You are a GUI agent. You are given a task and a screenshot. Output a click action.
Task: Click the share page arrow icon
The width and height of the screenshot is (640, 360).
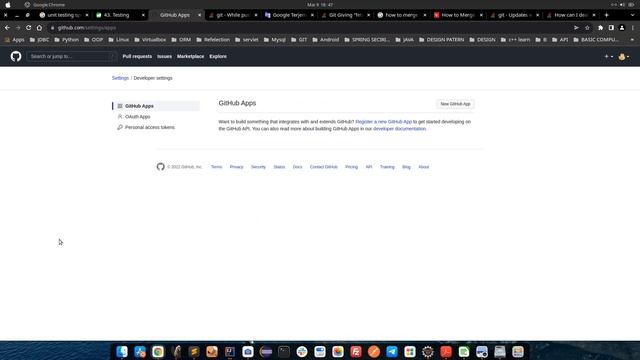576,28
